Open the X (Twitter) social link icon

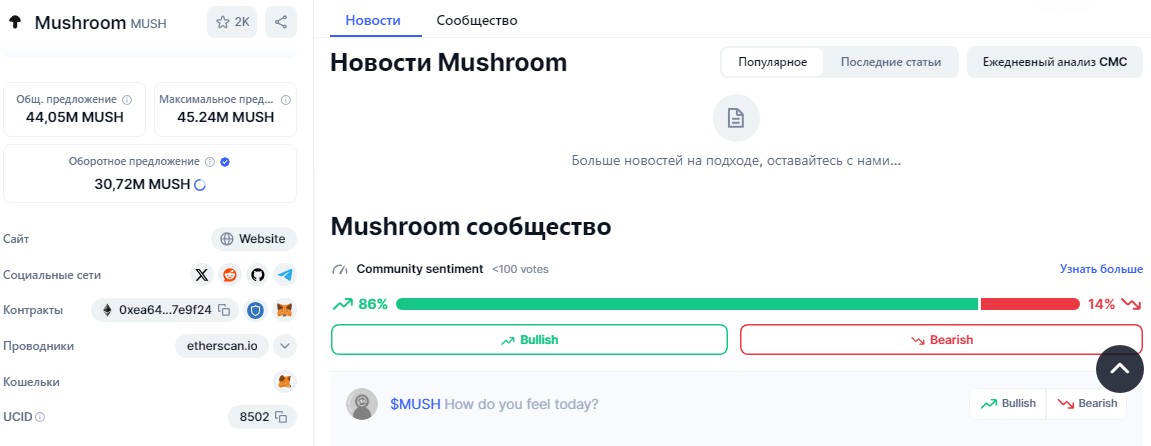tap(202, 275)
